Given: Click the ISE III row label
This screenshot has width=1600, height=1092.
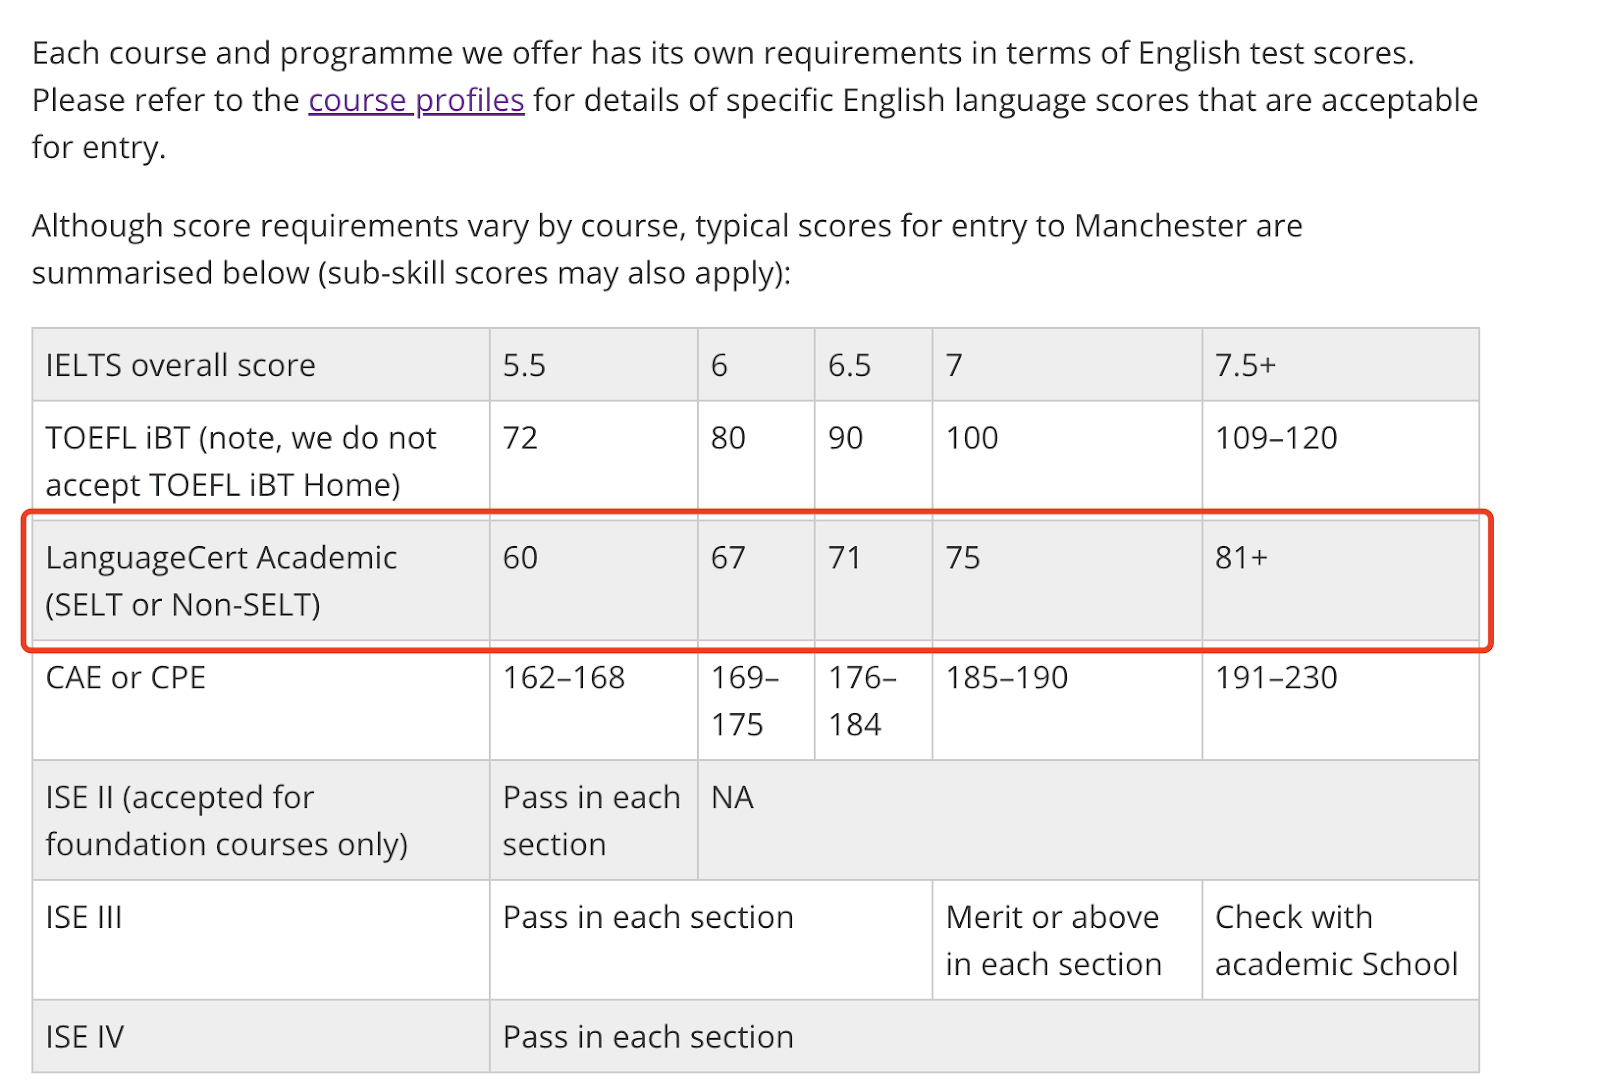Looking at the screenshot, I should [261, 941].
